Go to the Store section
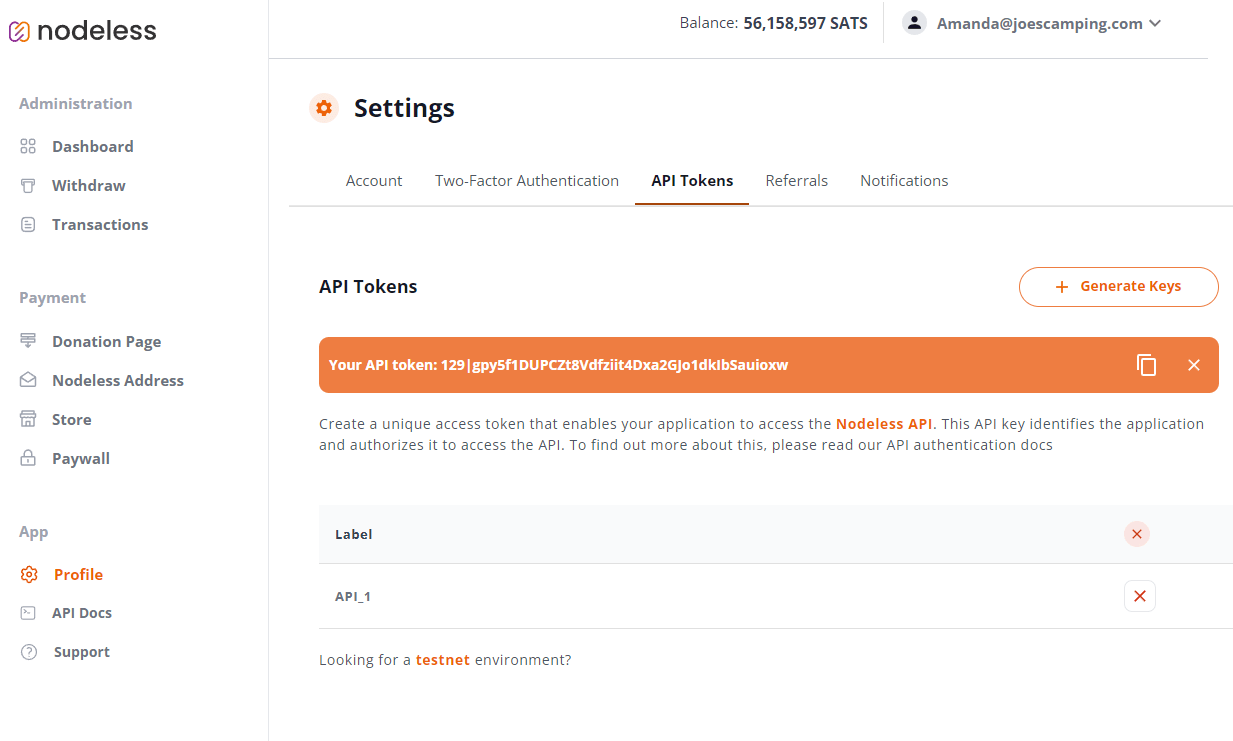1233x741 pixels. pyautogui.click(x=71, y=419)
